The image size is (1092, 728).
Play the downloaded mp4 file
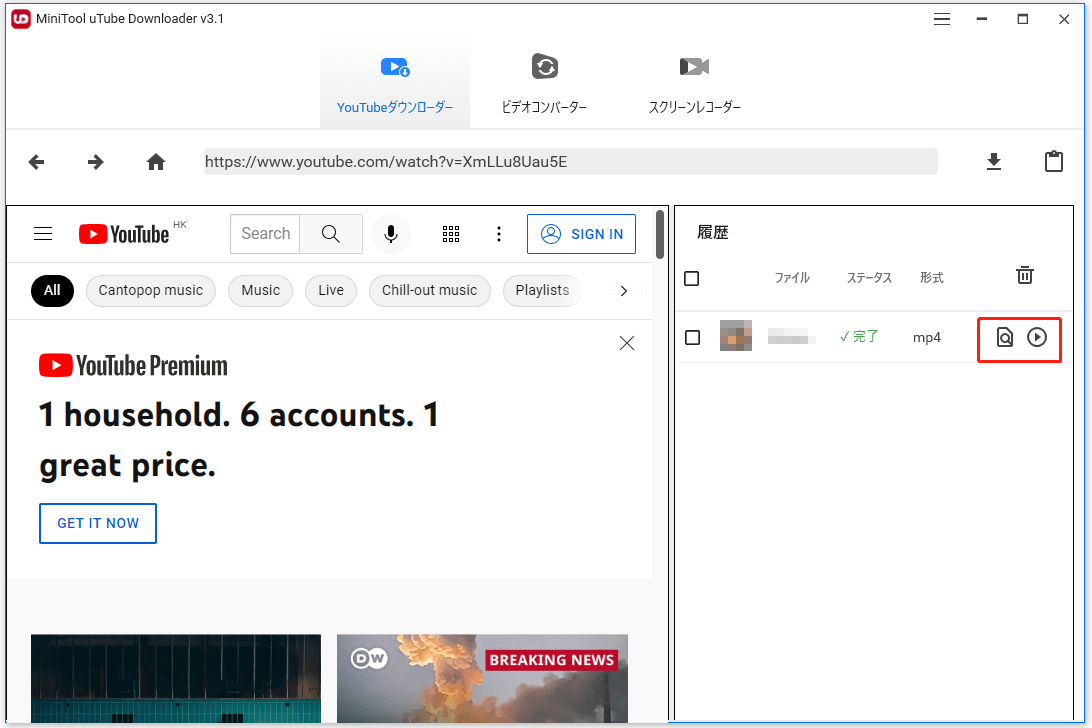click(1037, 337)
